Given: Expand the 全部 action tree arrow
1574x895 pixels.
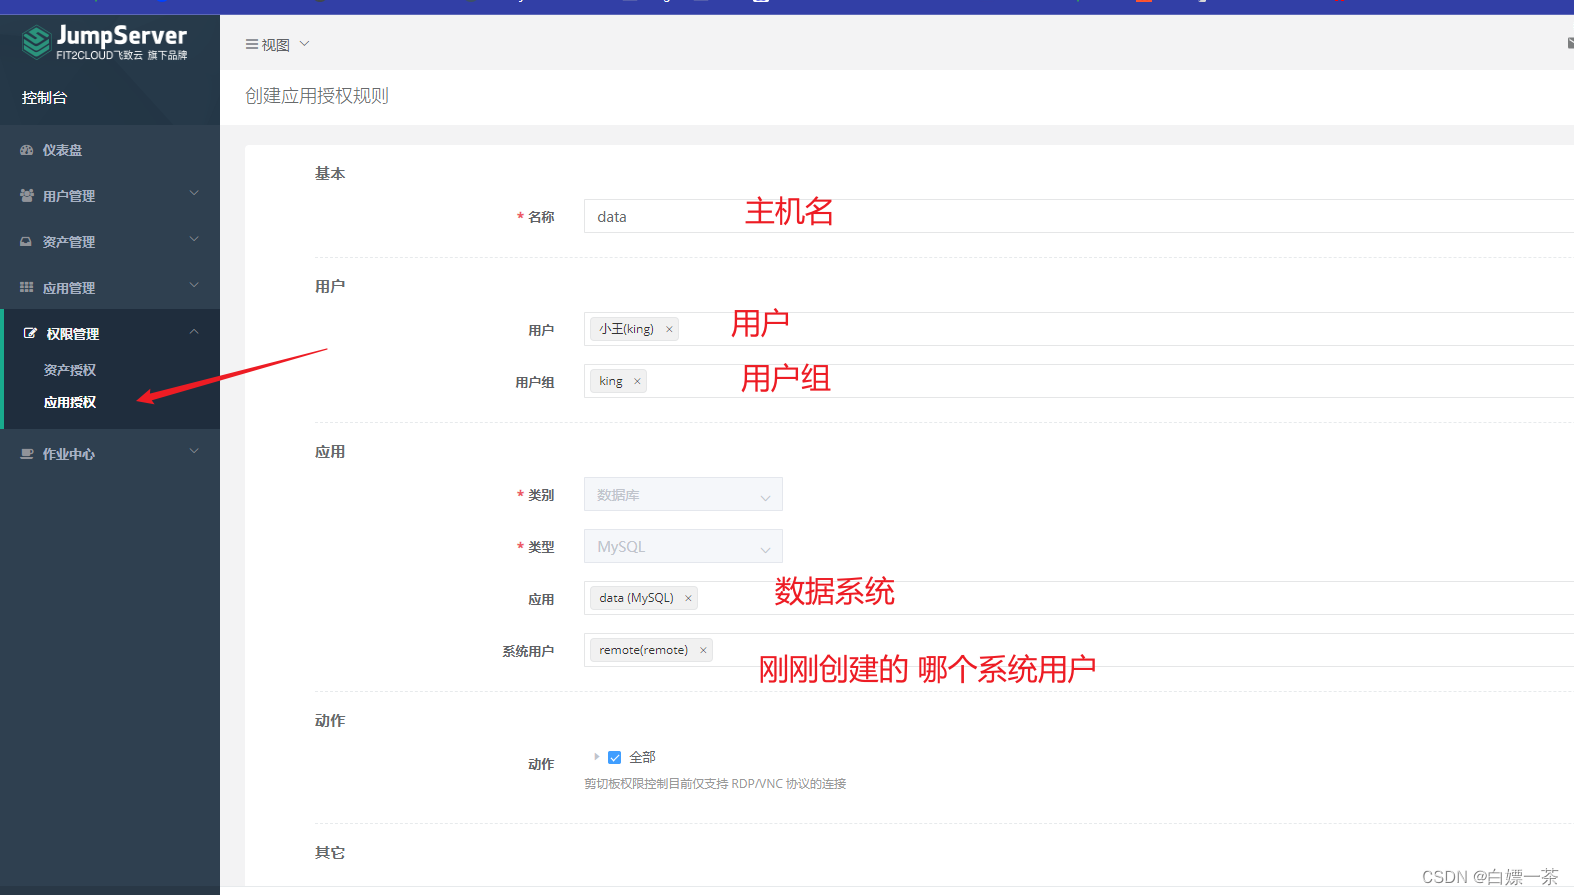Looking at the screenshot, I should [596, 757].
